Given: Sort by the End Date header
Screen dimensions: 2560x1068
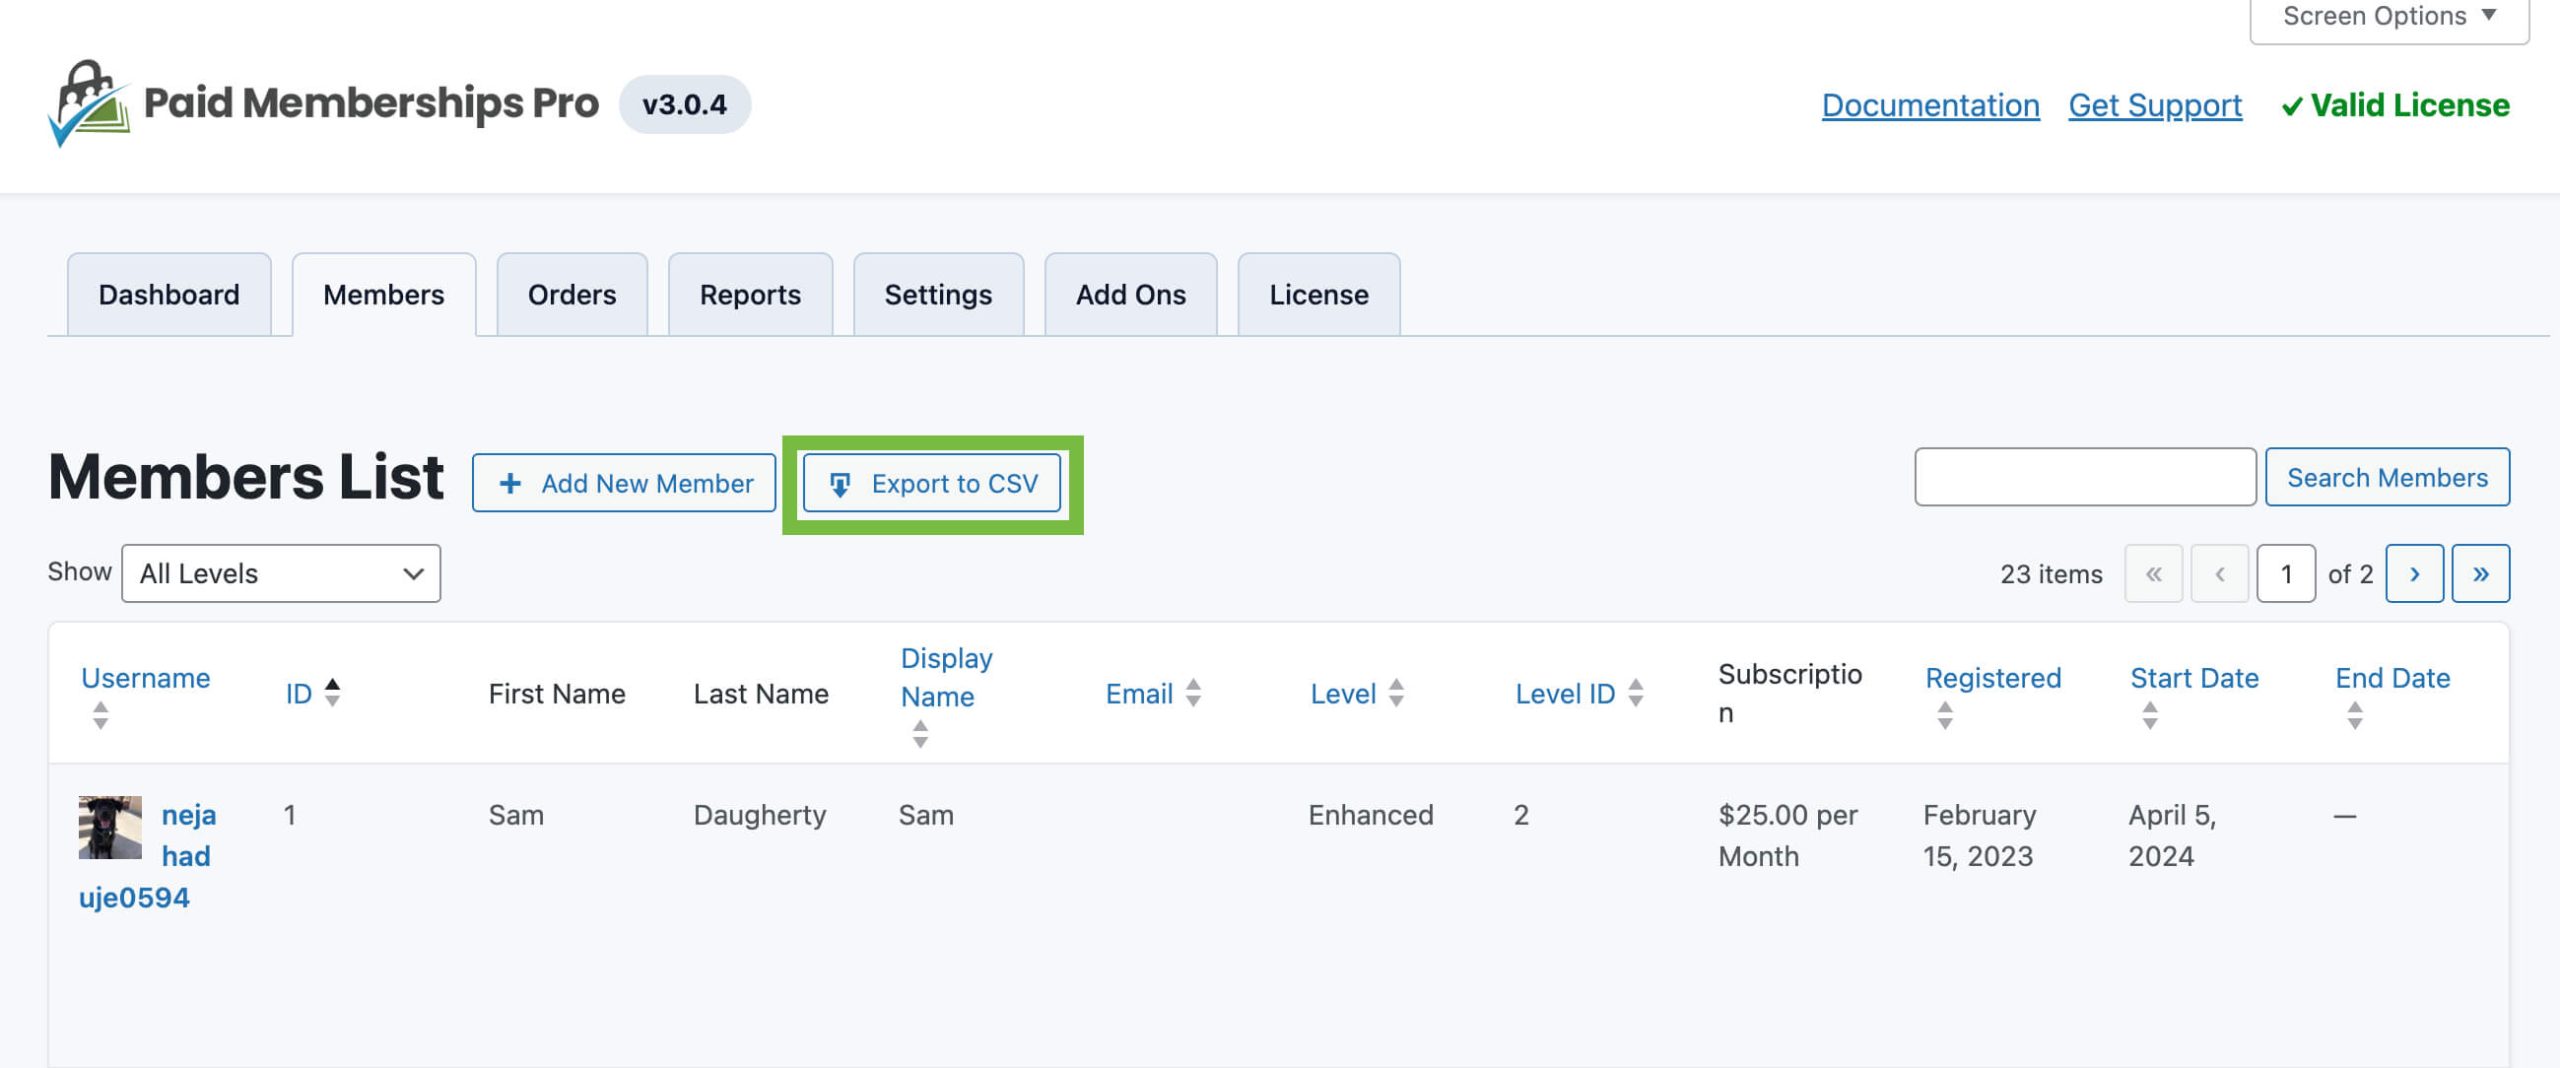Looking at the screenshot, I should point(2392,678).
